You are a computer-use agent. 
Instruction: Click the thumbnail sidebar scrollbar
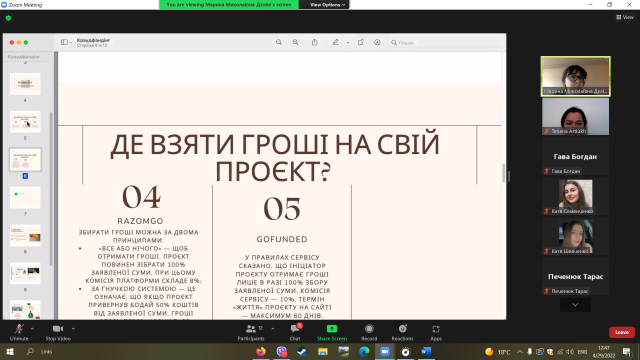click(51, 189)
